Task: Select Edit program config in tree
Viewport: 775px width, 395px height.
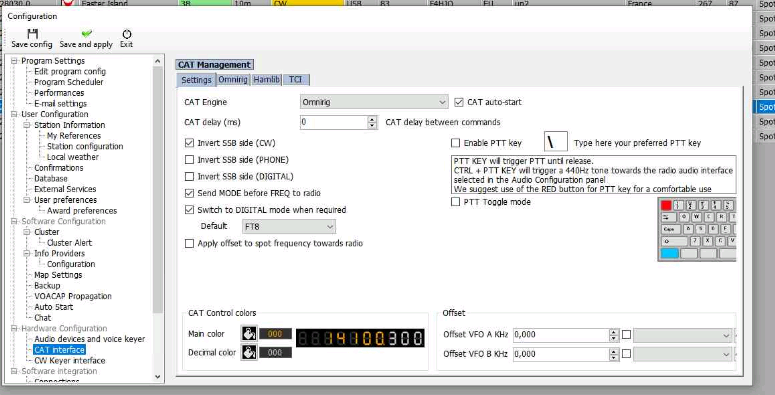Action: (70, 72)
